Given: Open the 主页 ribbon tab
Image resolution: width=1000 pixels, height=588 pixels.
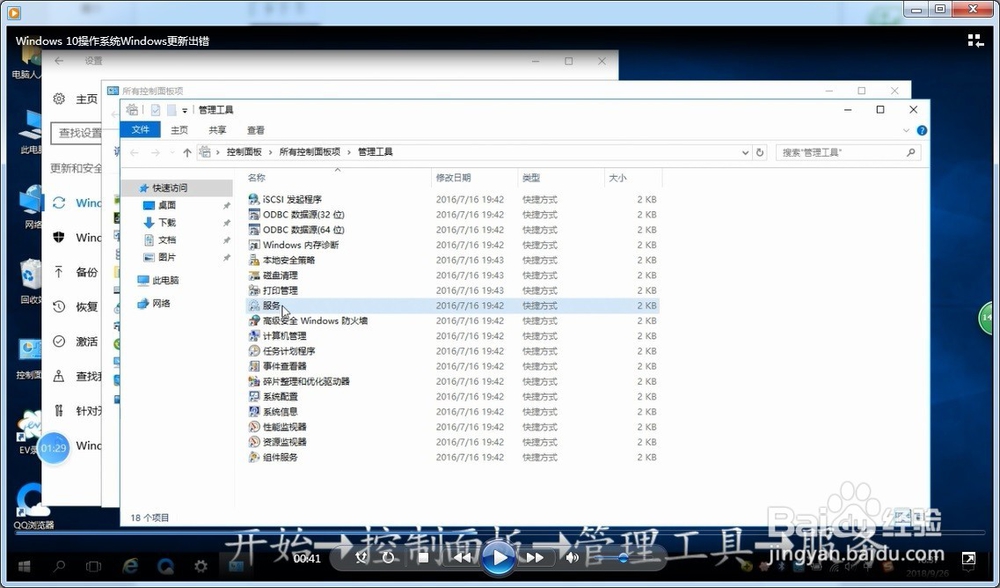Looking at the screenshot, I should 179,130.
